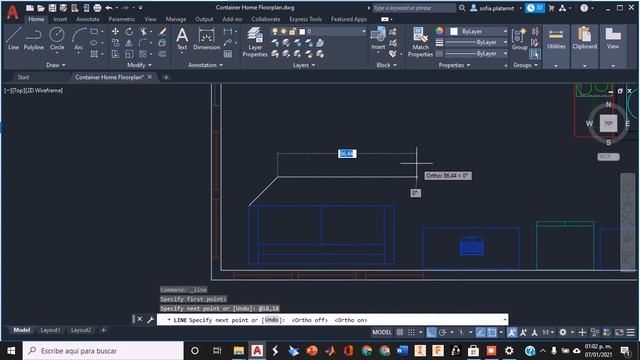The image size is (640, 360).
Task: Click the Array tool icon
Action: click(x=143, y=54)
